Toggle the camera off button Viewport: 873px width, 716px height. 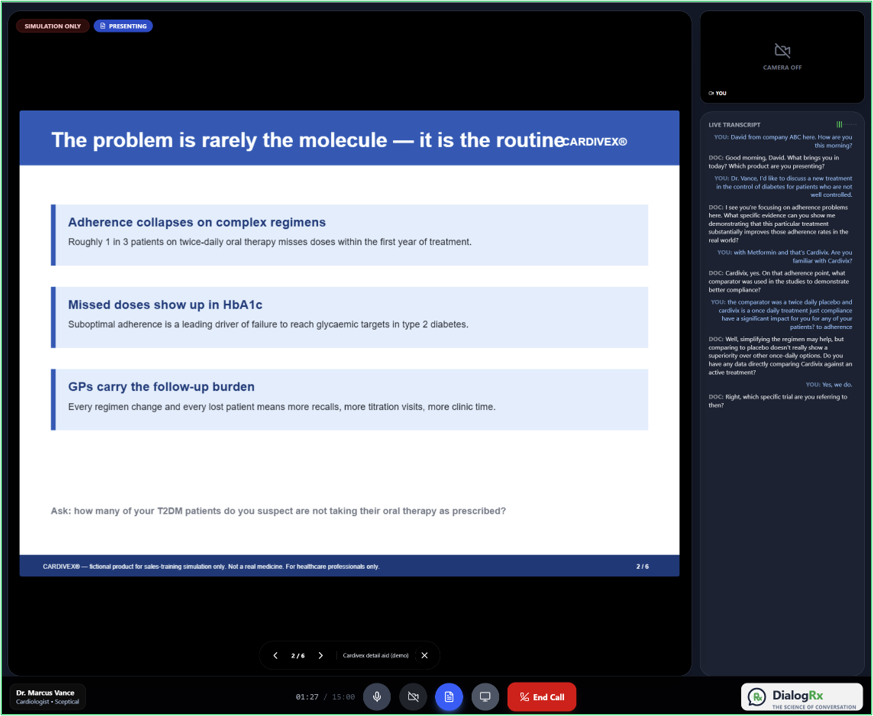413,697
